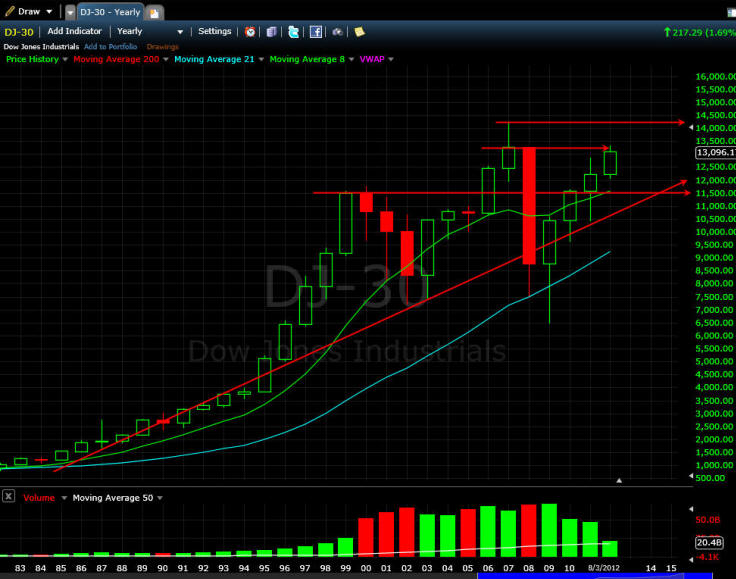Click the Moving Average 200 label
The height and width of the screenshot is (579, 736).
pyautogui.click(x=116, y=59)
